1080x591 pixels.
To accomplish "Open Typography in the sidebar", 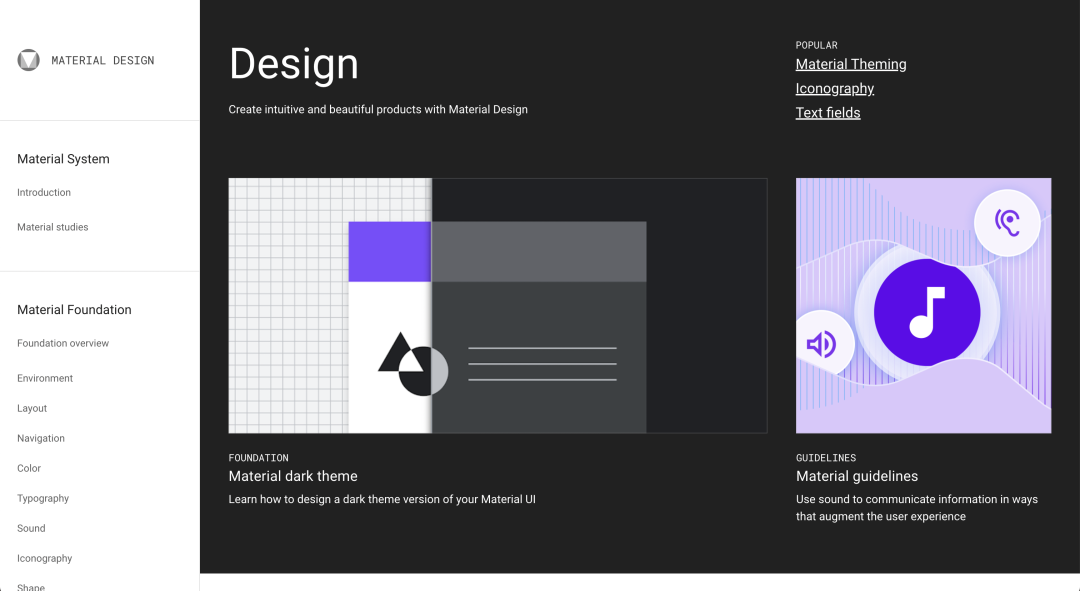I will [43, 499].
